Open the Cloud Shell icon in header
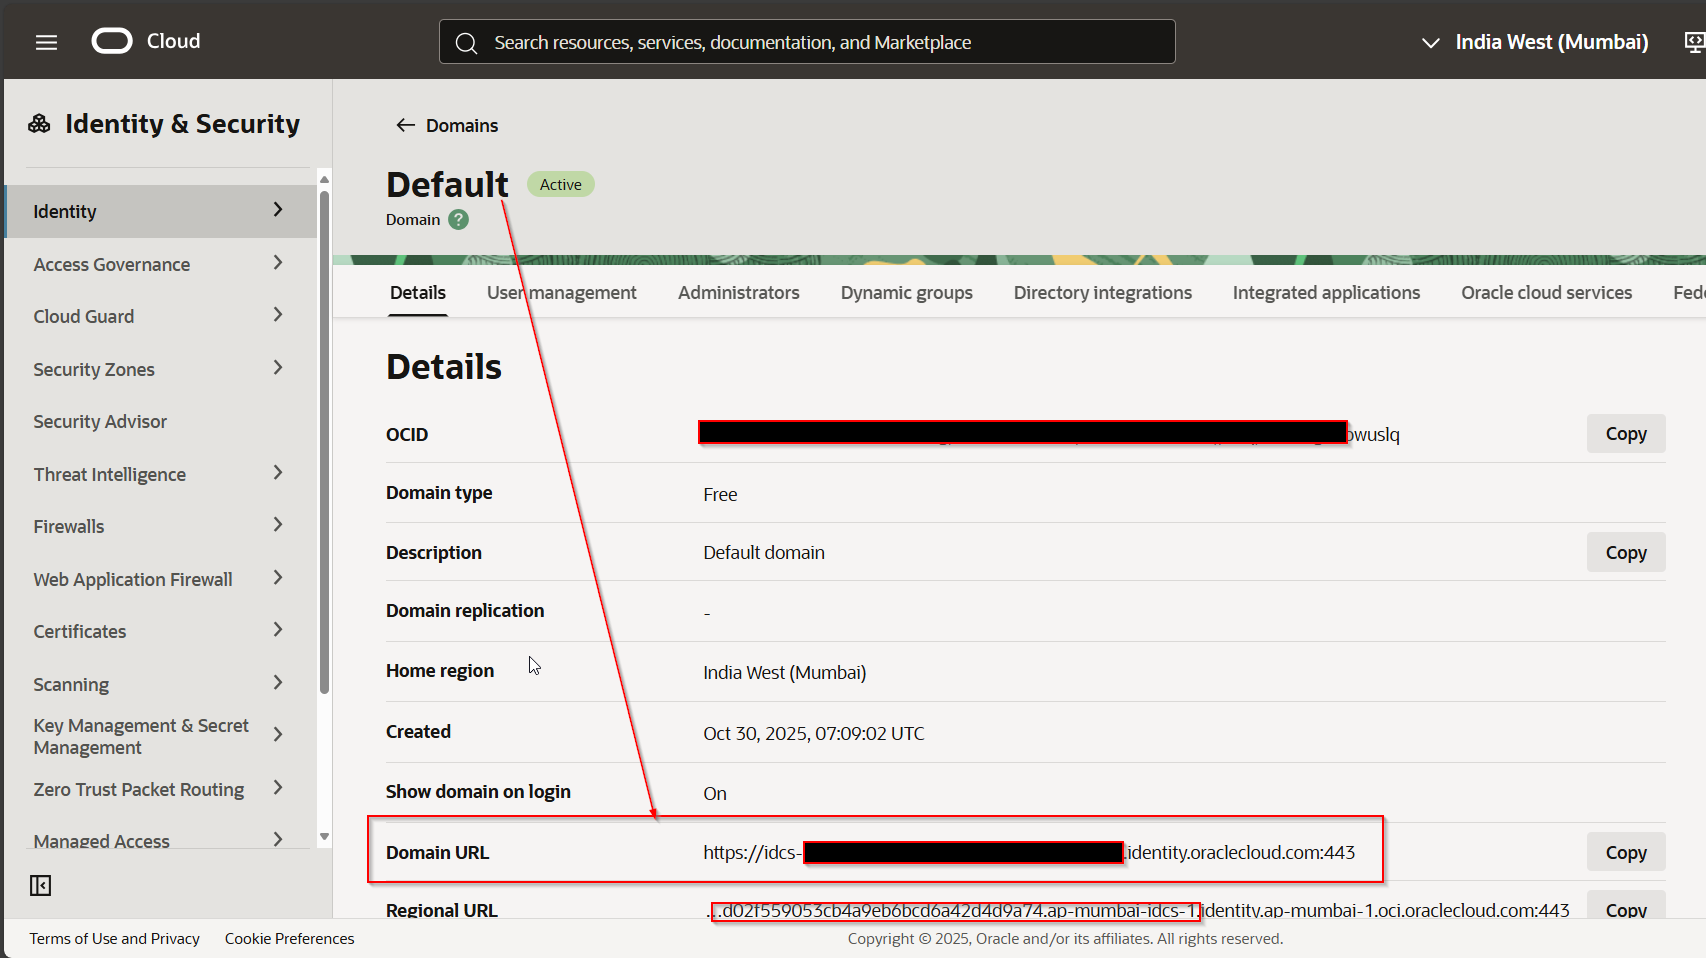 pos(1694,42)
